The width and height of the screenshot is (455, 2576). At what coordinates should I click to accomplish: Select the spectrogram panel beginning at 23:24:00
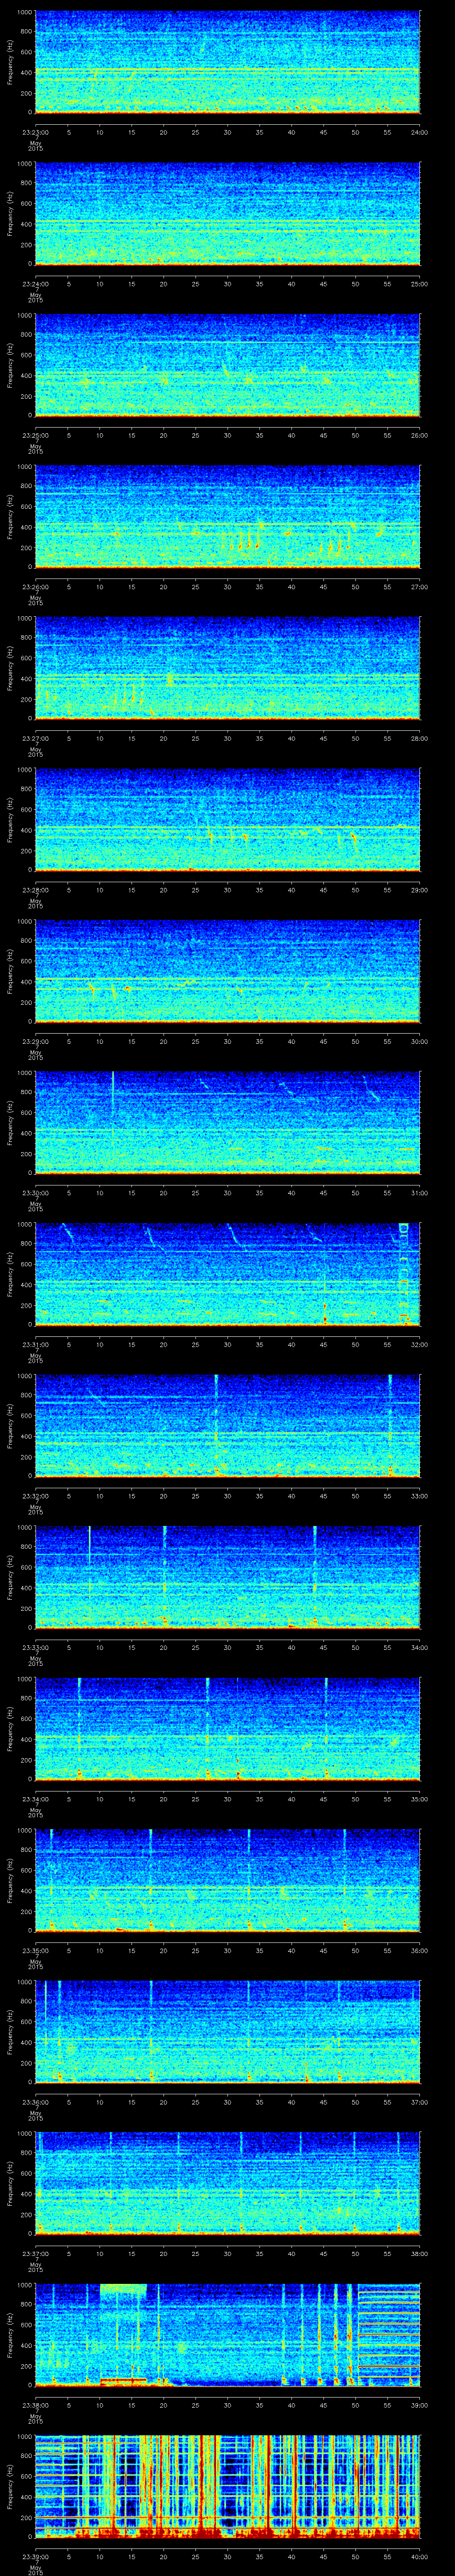pos(227,214)
